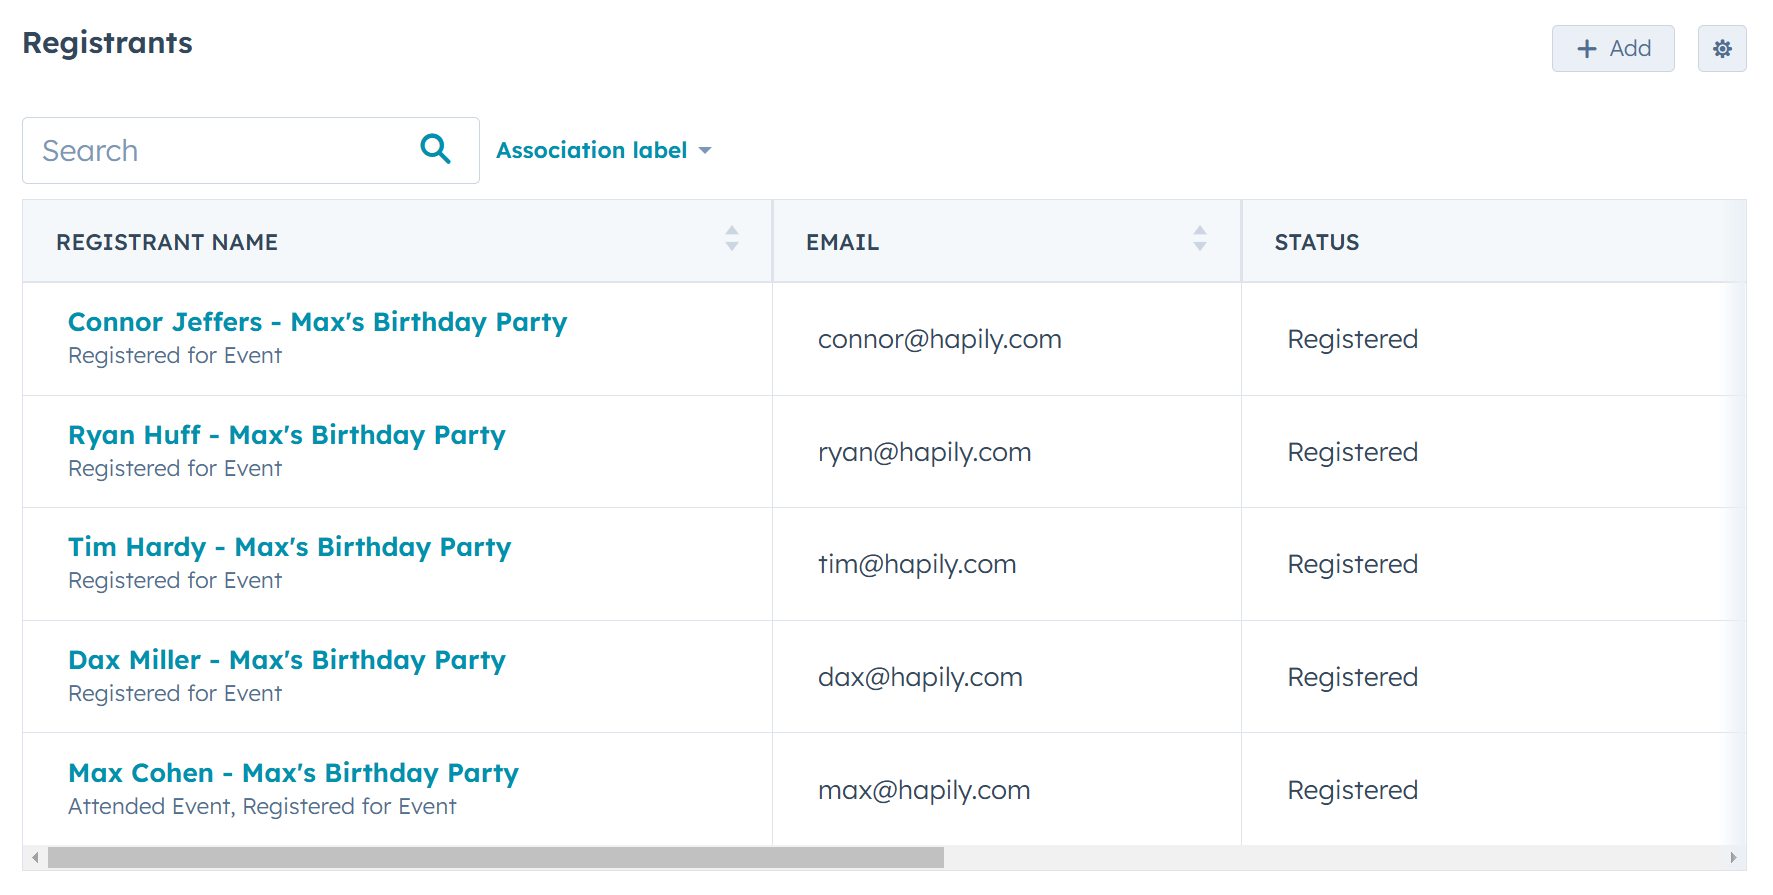Click the Registrant Name column header
Screen dimensions: 1773x895
(x=167, y=243)
